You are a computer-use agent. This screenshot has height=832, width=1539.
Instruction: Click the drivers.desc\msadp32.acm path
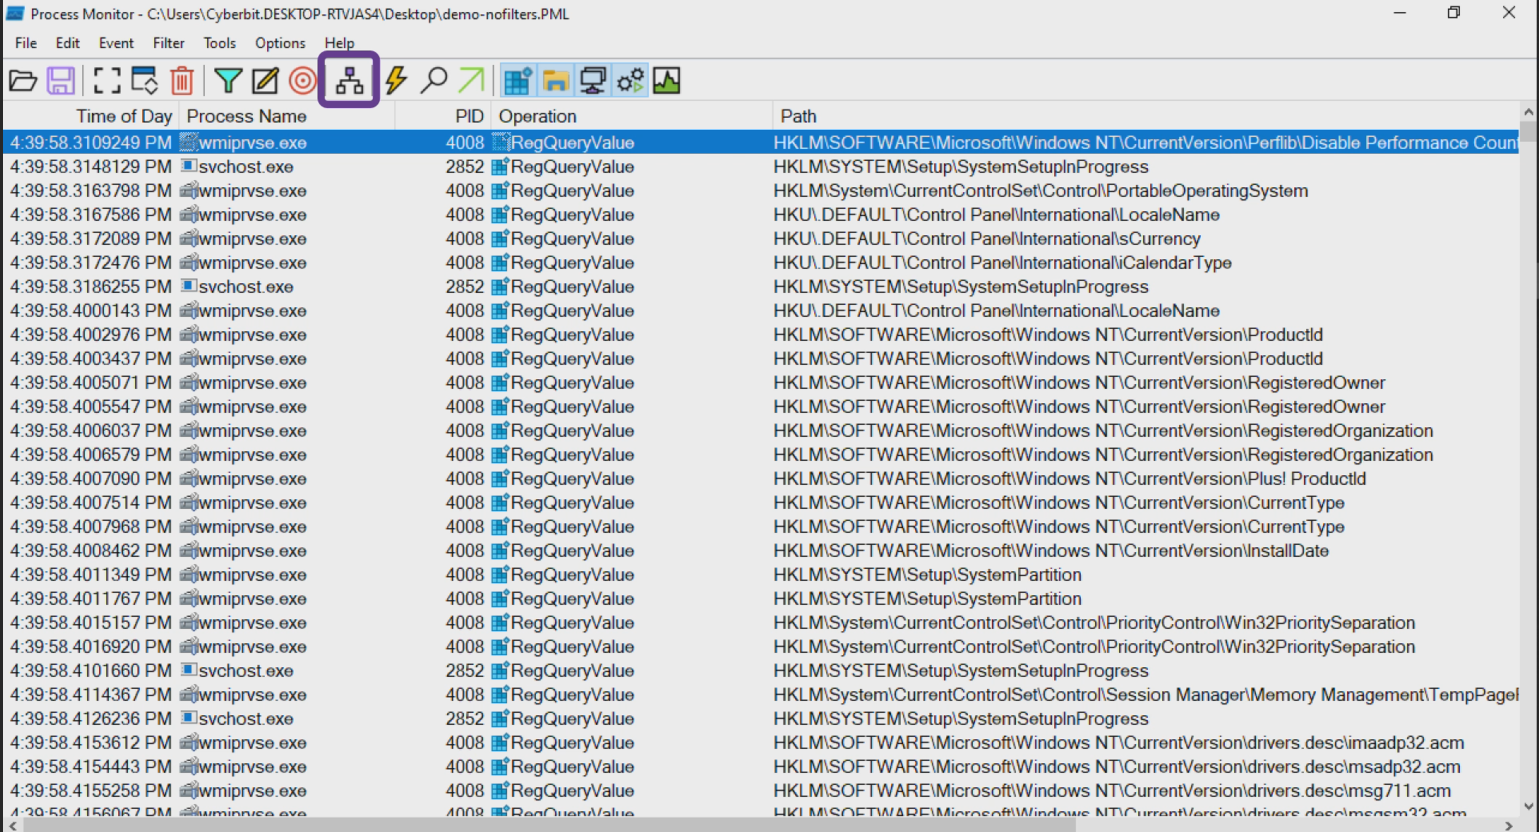[1116, 767]
